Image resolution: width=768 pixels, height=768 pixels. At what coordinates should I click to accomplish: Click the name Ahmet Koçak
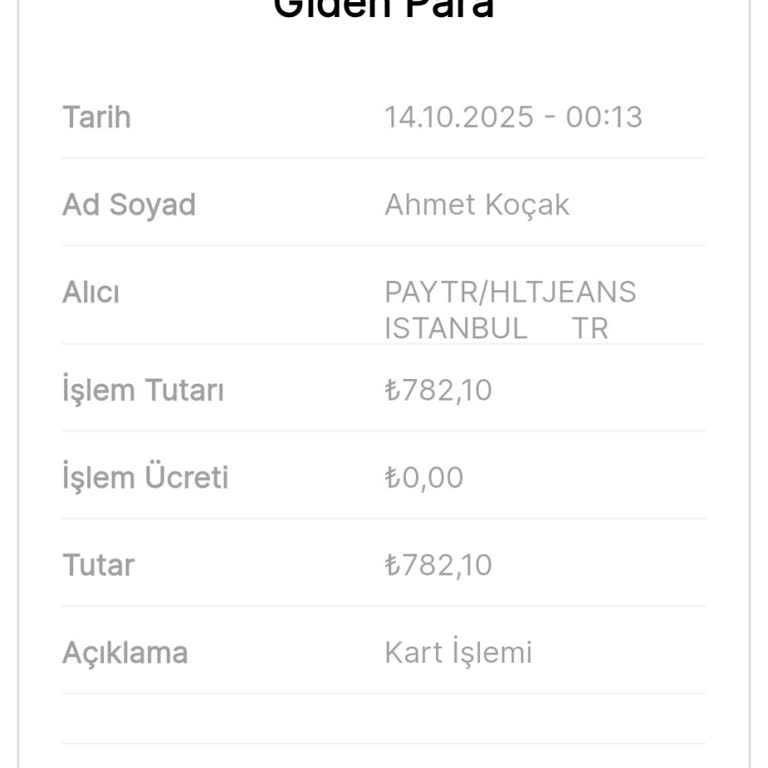[477, 205]
